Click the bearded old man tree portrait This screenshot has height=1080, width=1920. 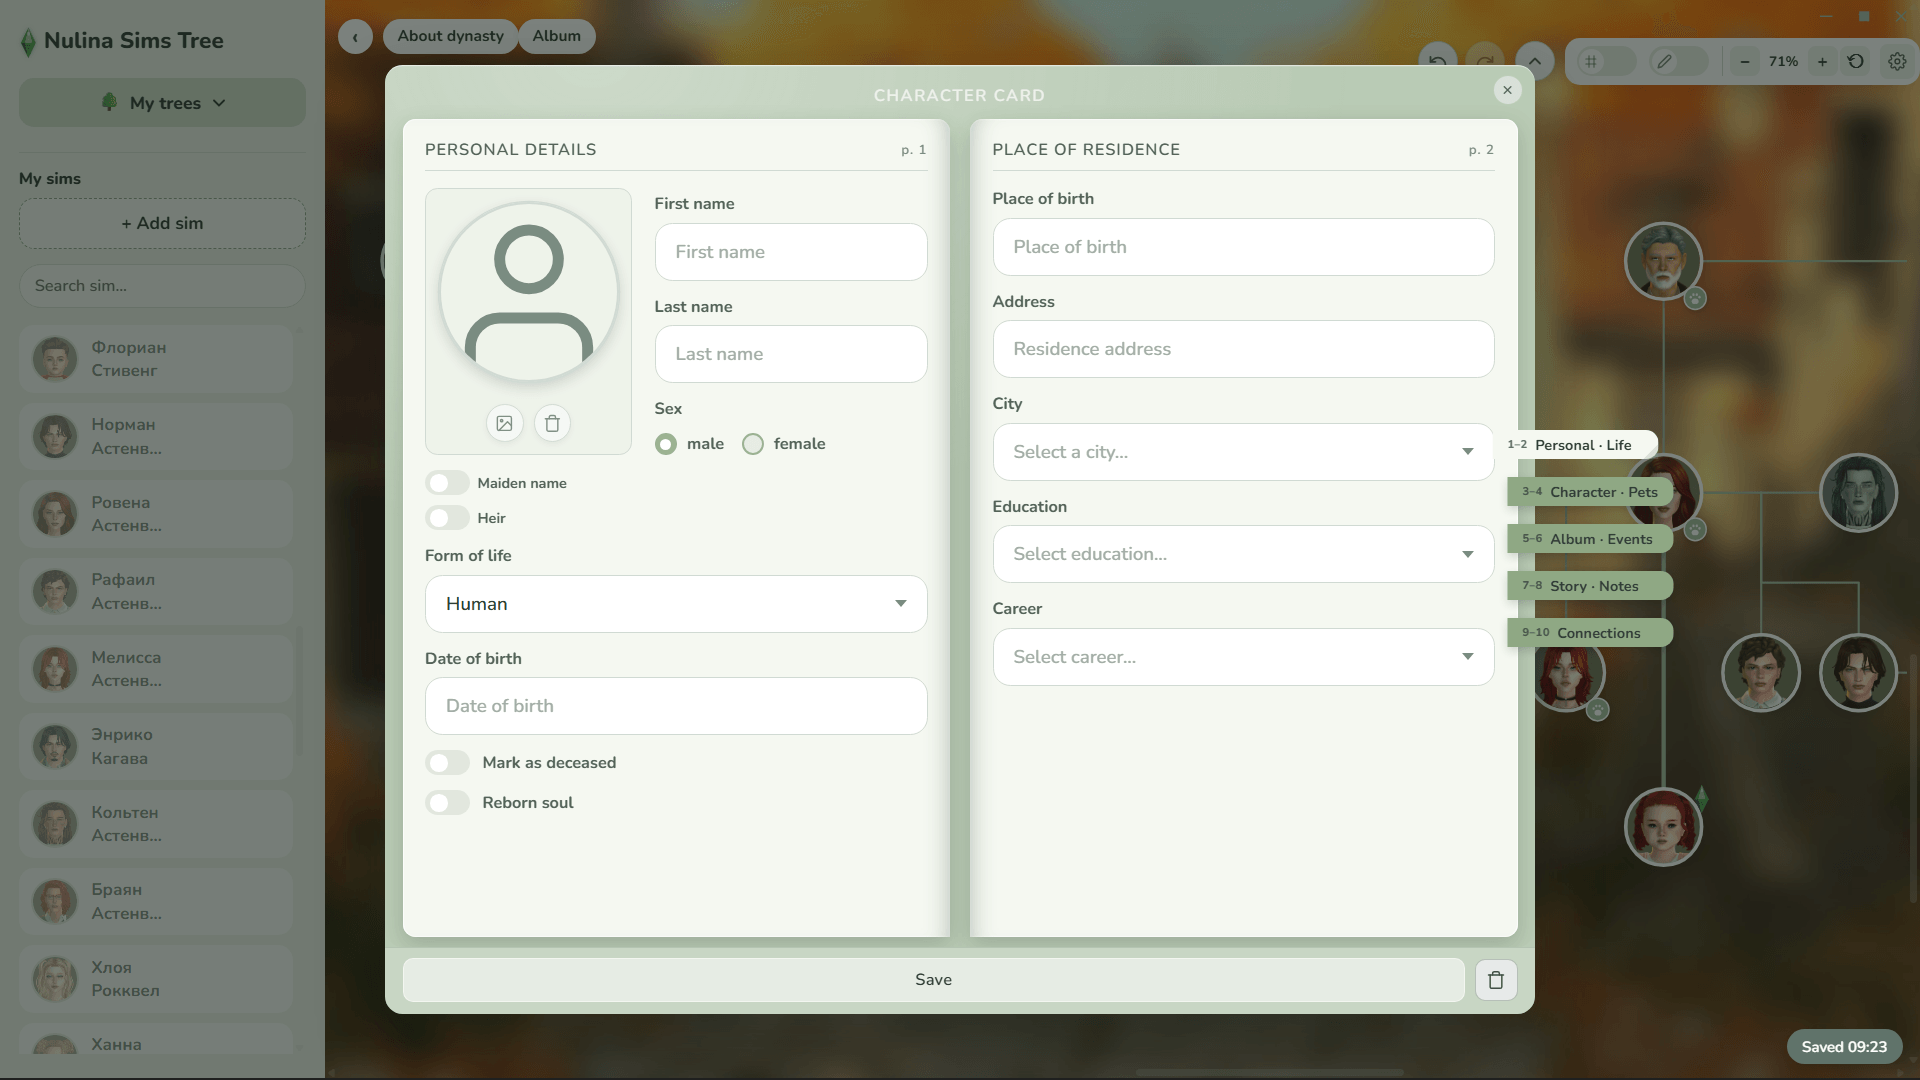[x=1663, y=261]
